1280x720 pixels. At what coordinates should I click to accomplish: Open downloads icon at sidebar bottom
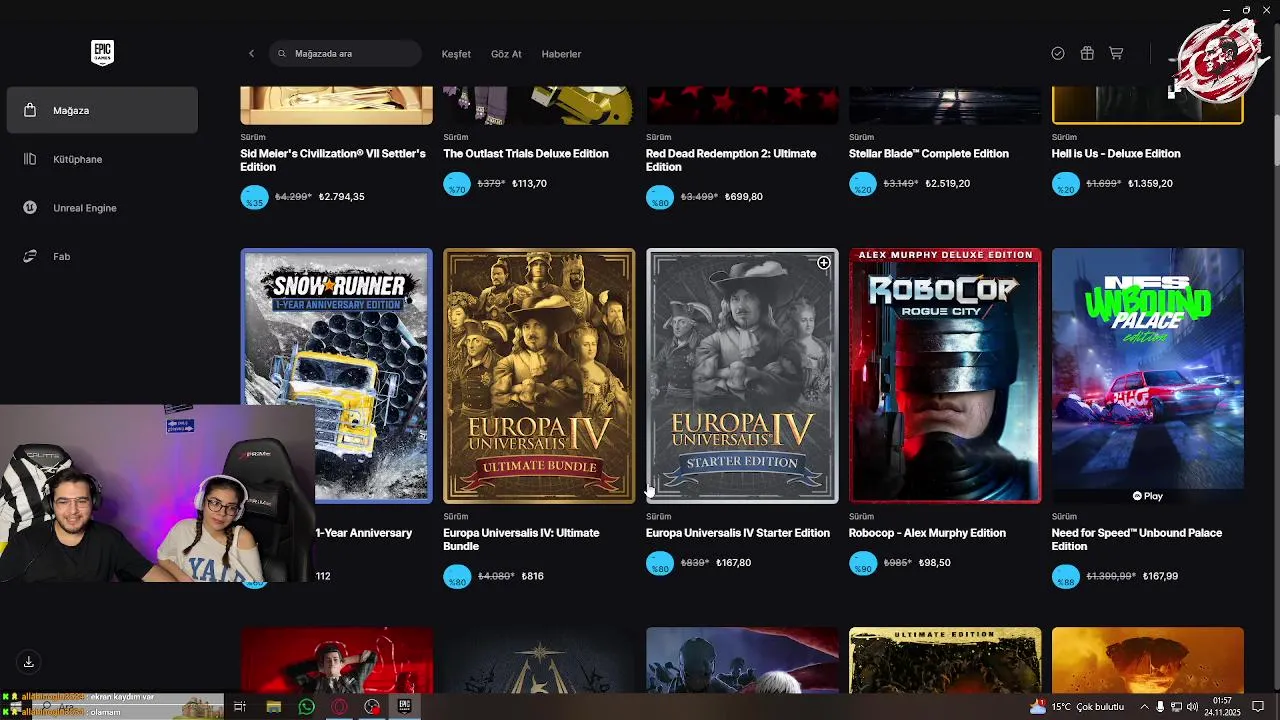coord(29,662)
